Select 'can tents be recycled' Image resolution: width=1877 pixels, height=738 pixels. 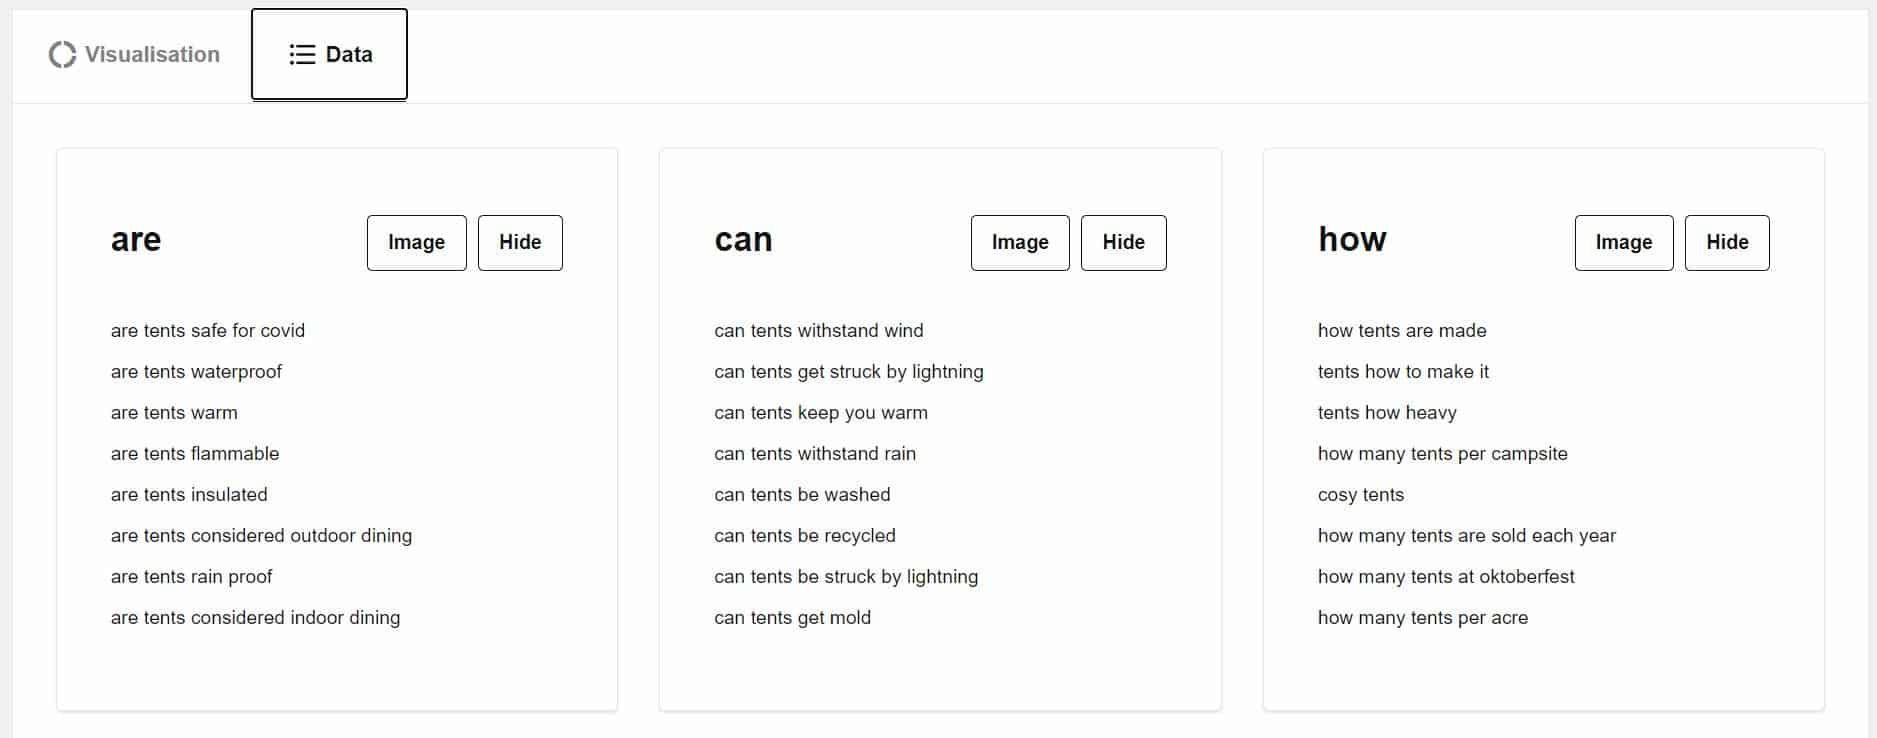805,535
